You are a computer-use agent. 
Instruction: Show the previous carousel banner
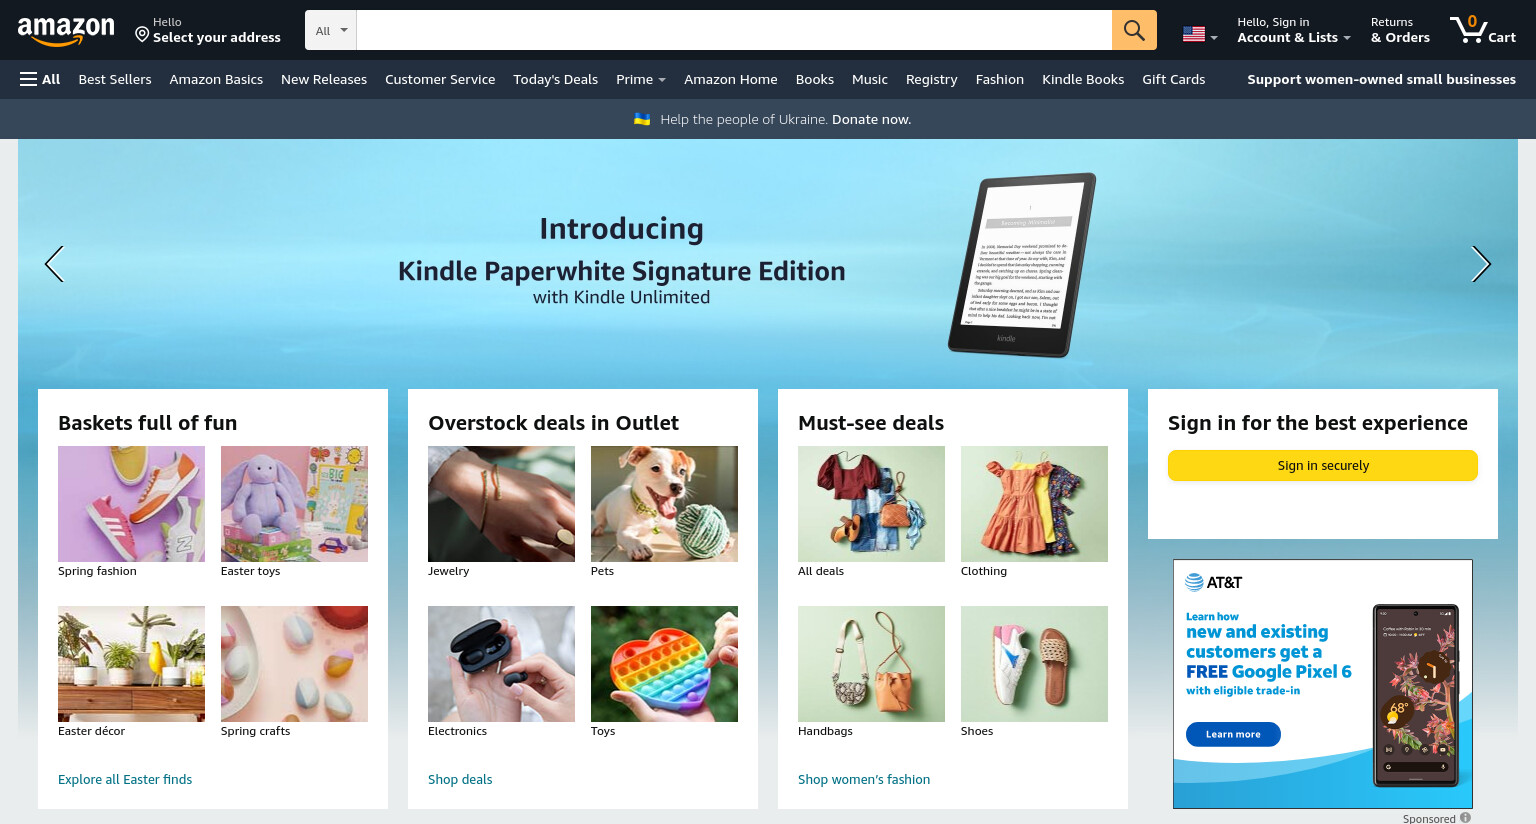(54, 264)
